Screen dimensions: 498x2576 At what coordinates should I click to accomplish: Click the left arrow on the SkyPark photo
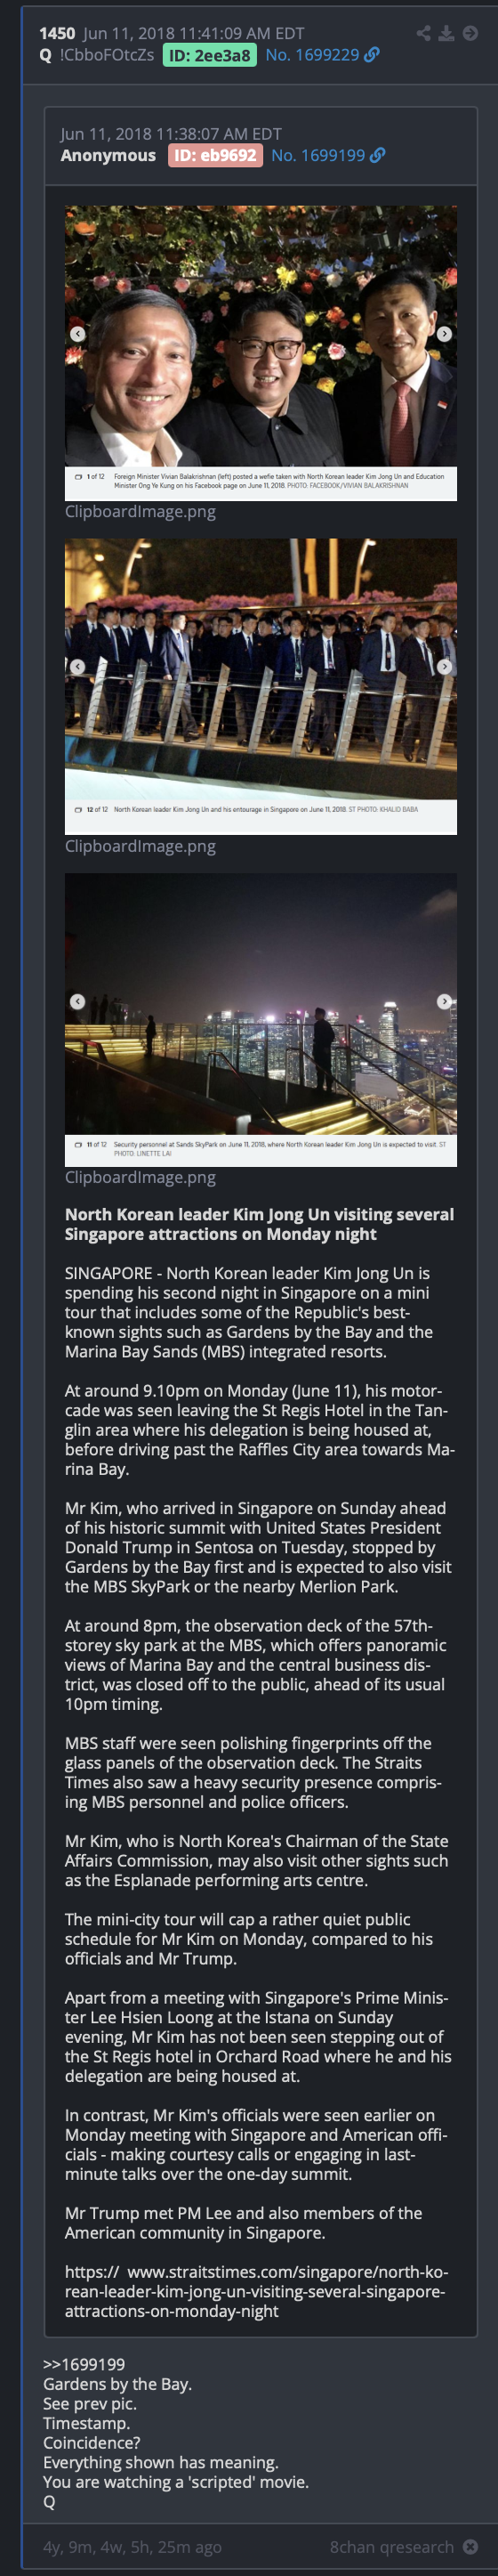[77, 1001]
